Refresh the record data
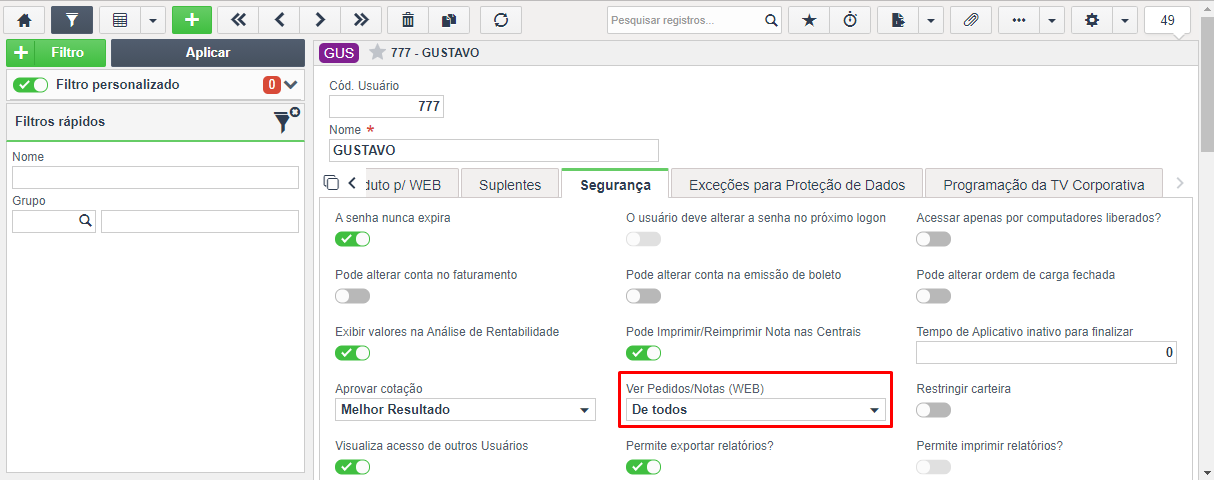This screenshot has width=1214, height=480. pyautogui.click(x=501, y=20)
